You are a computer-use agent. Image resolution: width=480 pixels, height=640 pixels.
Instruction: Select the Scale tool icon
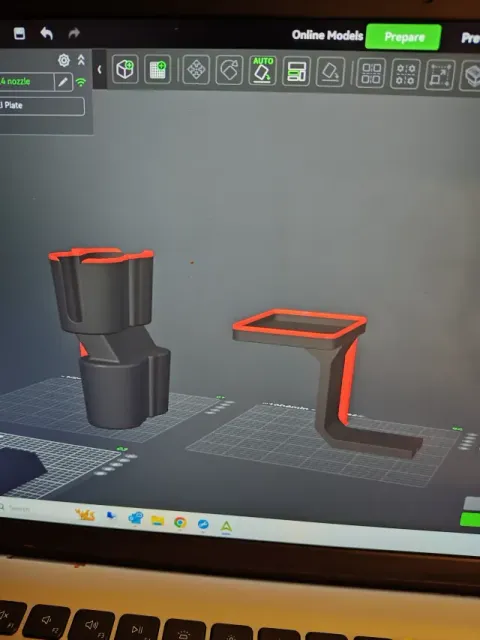click(x=440, y=75)
